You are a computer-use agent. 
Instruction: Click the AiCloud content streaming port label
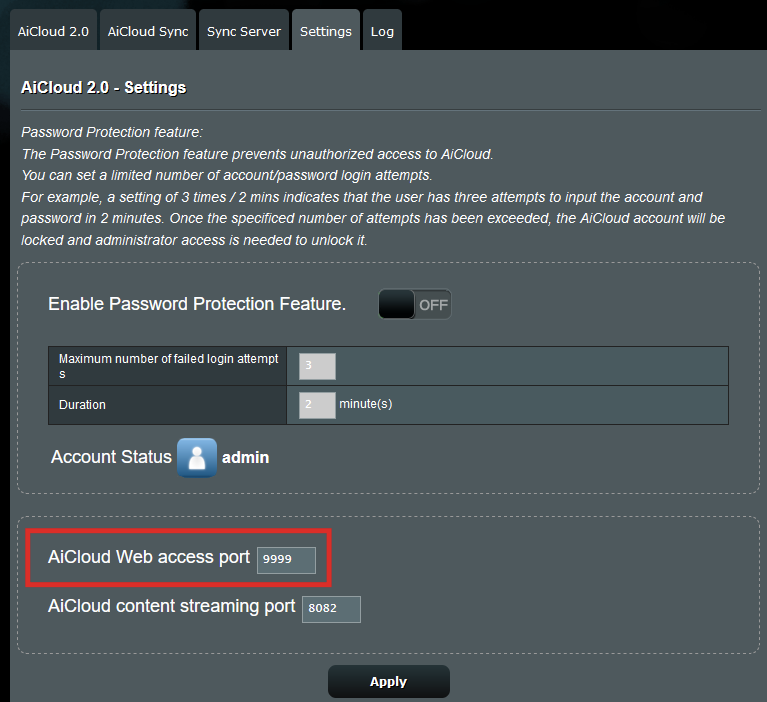pos(172,606)
